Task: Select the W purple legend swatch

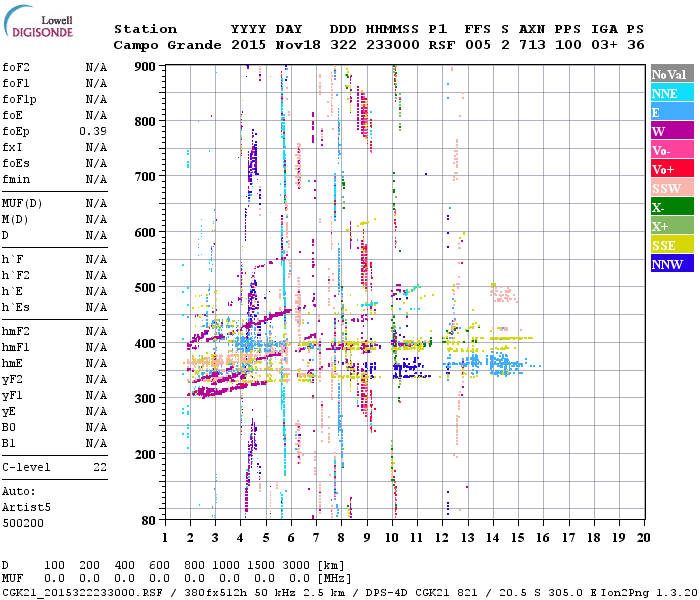Action: (x=672, y=131)
